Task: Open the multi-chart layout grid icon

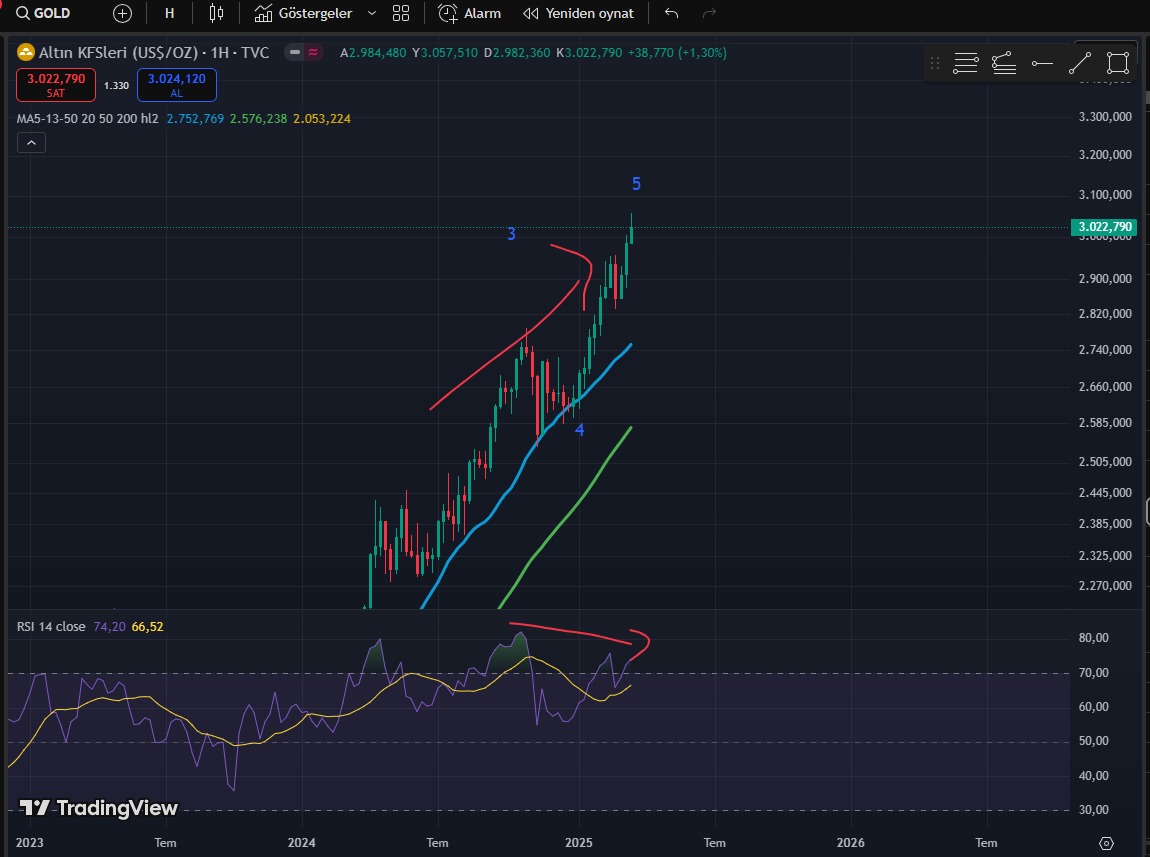Action: [400, 13]
